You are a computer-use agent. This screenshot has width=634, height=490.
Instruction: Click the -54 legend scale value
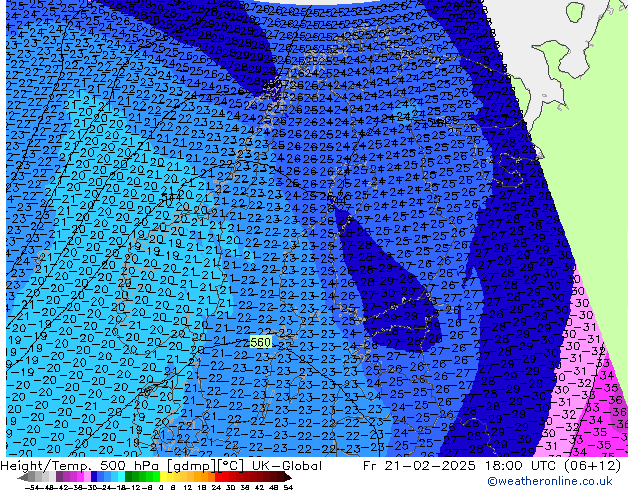32,488
